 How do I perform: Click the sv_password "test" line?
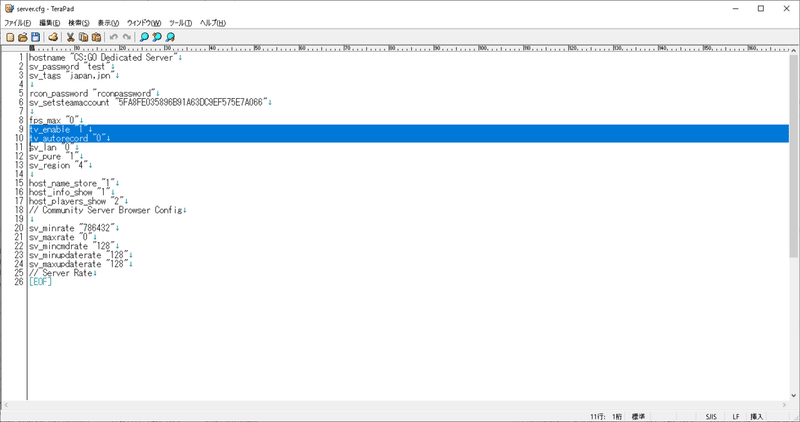[x=70, y=66]
